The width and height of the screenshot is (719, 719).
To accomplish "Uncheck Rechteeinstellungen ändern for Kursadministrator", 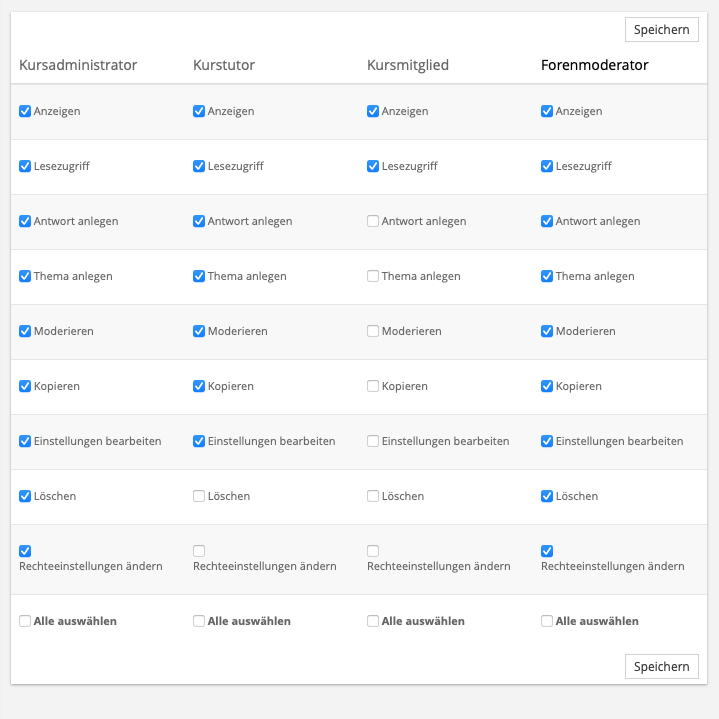I will tap(25, 551).
